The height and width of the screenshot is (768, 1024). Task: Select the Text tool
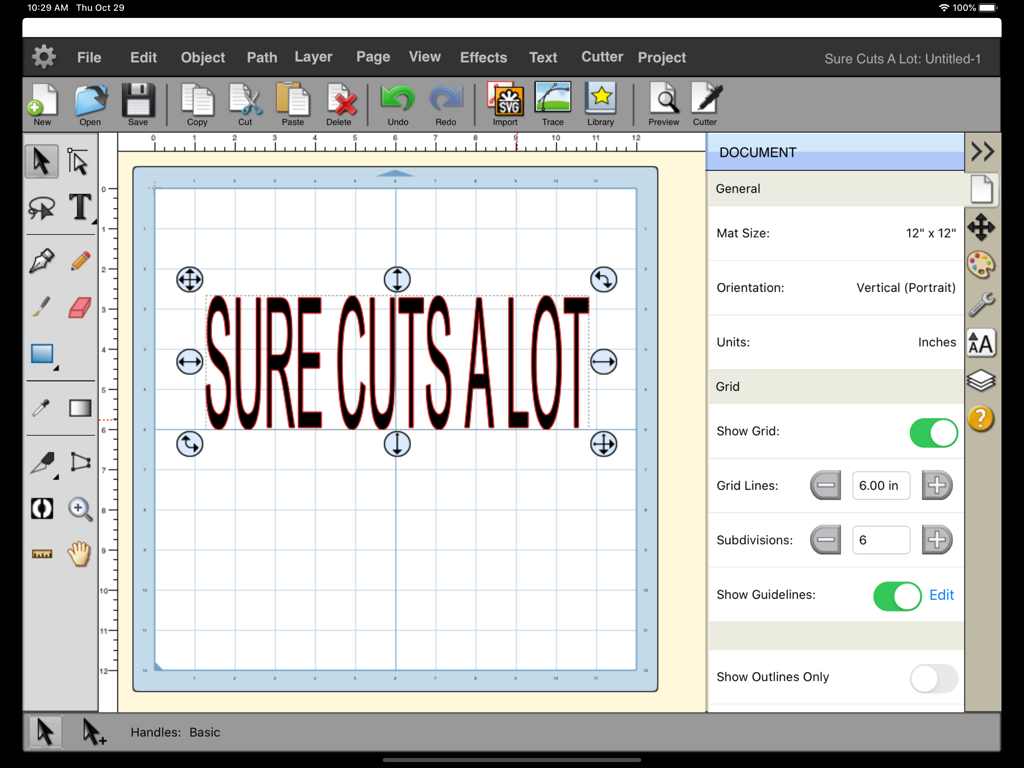coord(81,207)
